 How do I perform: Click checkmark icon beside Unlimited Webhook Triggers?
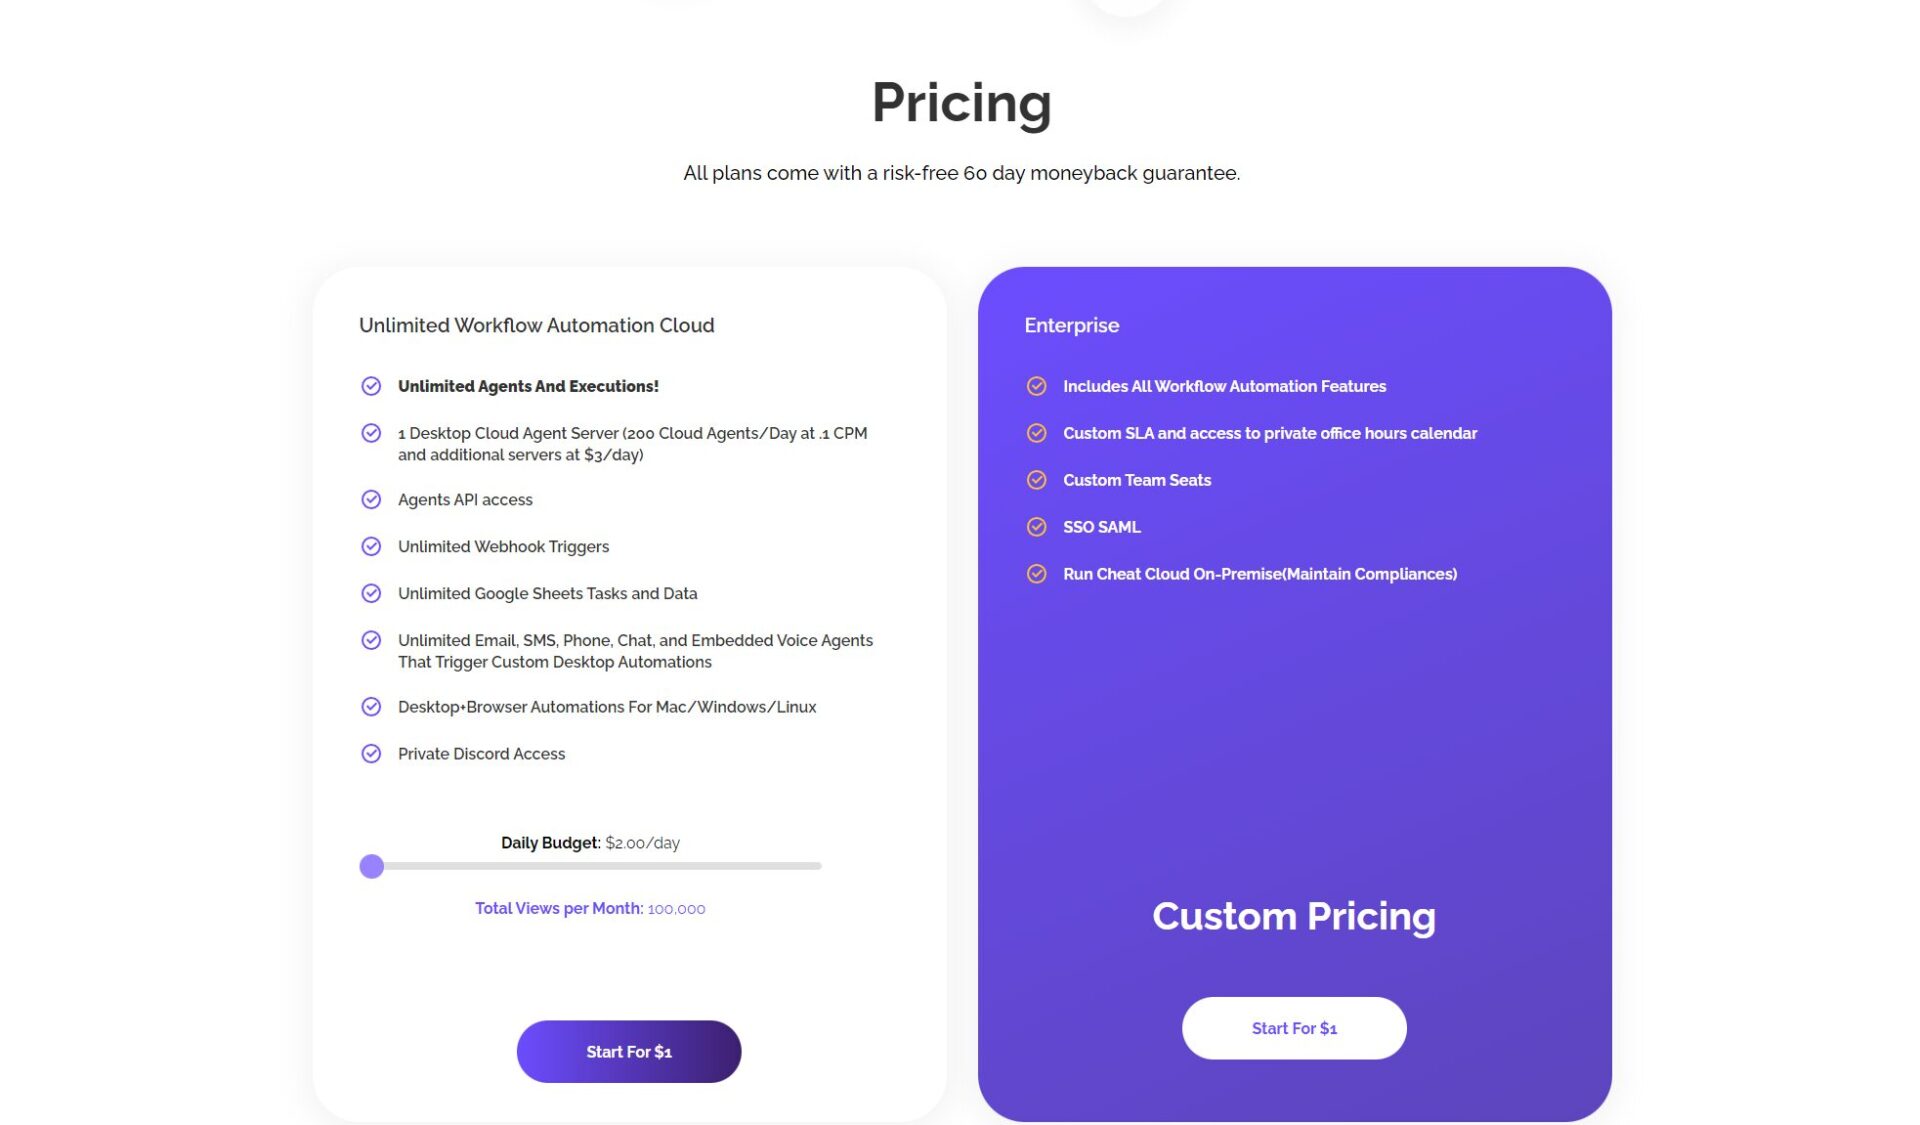(371, 546)
